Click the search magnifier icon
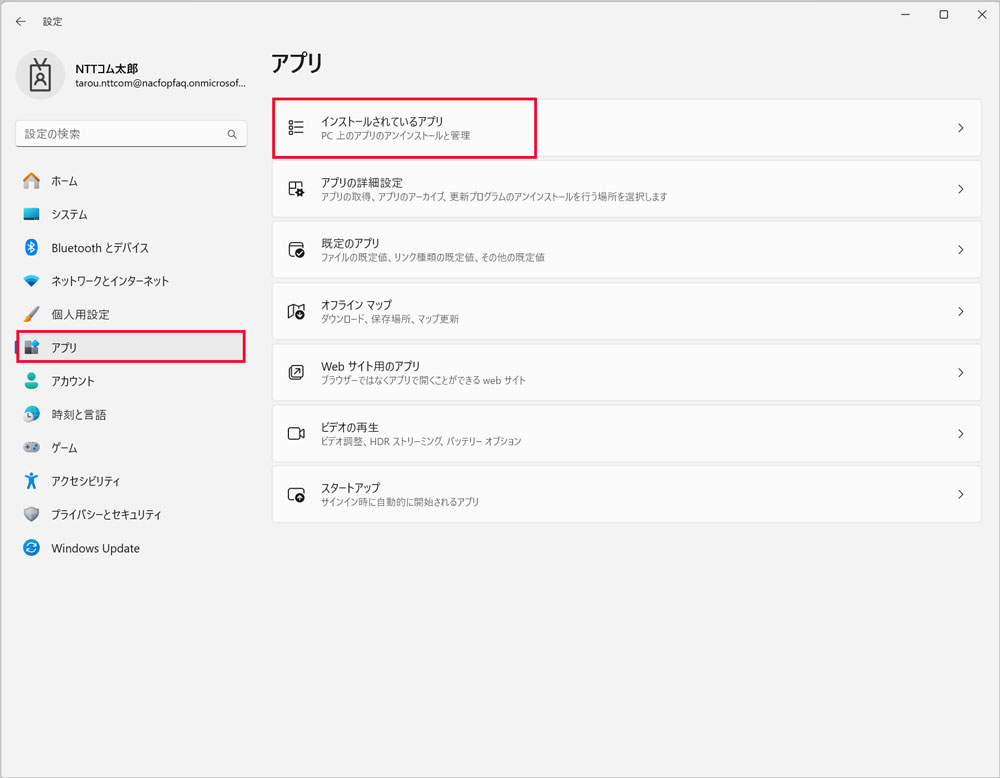 [232, 134]
